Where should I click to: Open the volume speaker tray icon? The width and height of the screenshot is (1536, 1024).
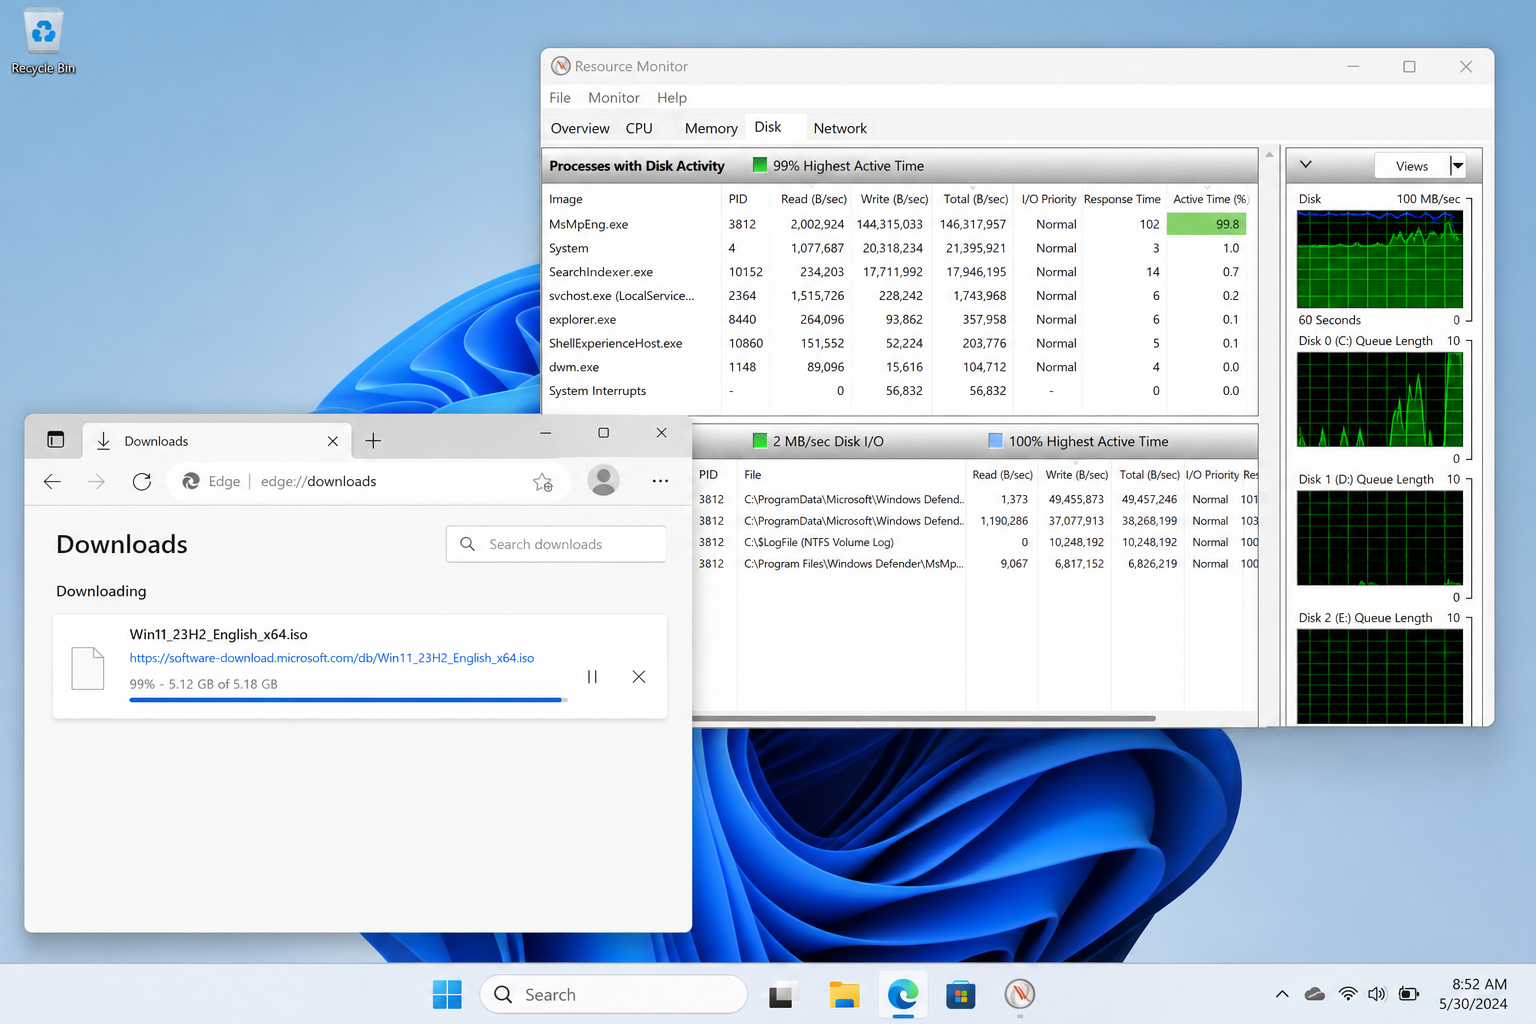tap(1377, 994)
